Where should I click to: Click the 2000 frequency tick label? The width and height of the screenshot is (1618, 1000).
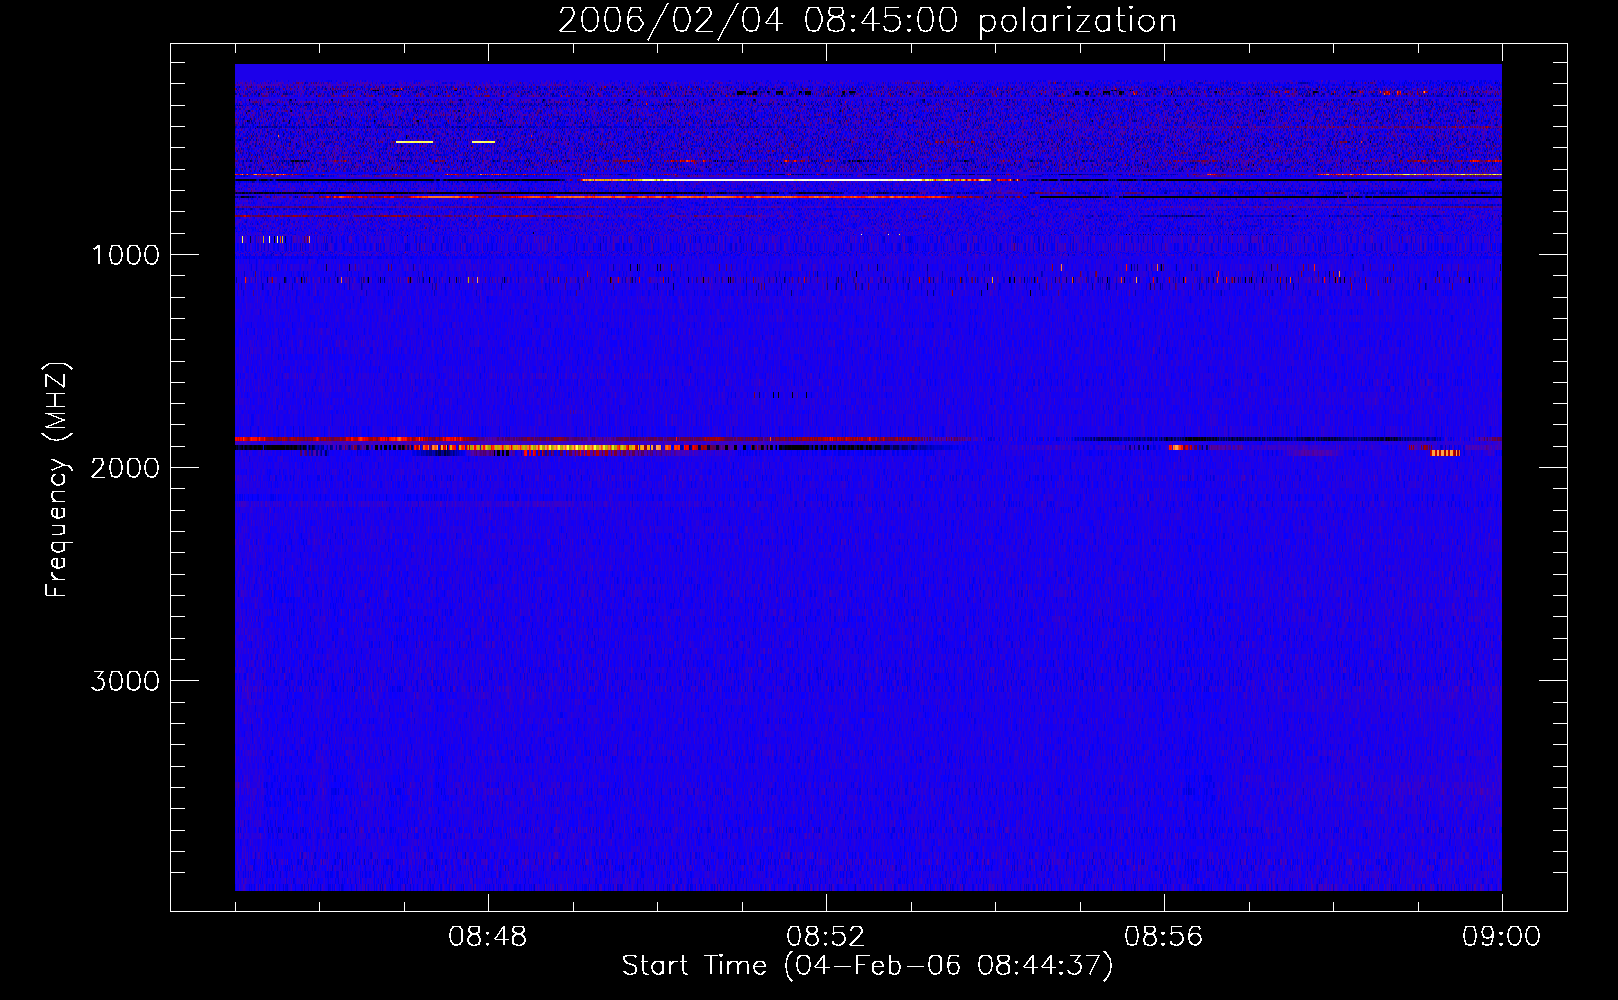tap(125, 468)
